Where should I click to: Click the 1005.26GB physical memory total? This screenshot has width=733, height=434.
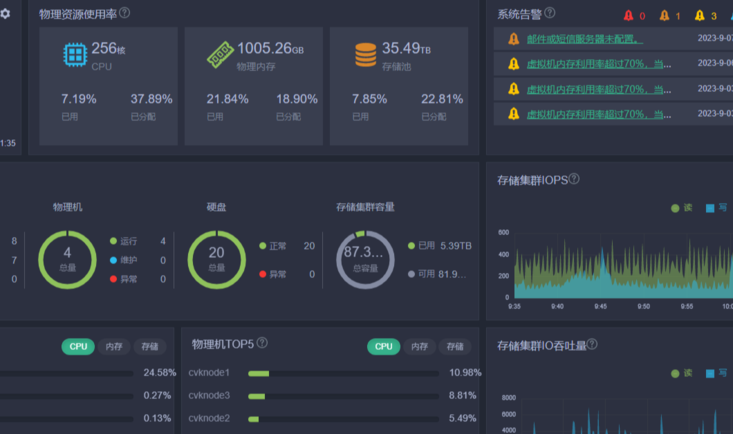click(270, 48)
